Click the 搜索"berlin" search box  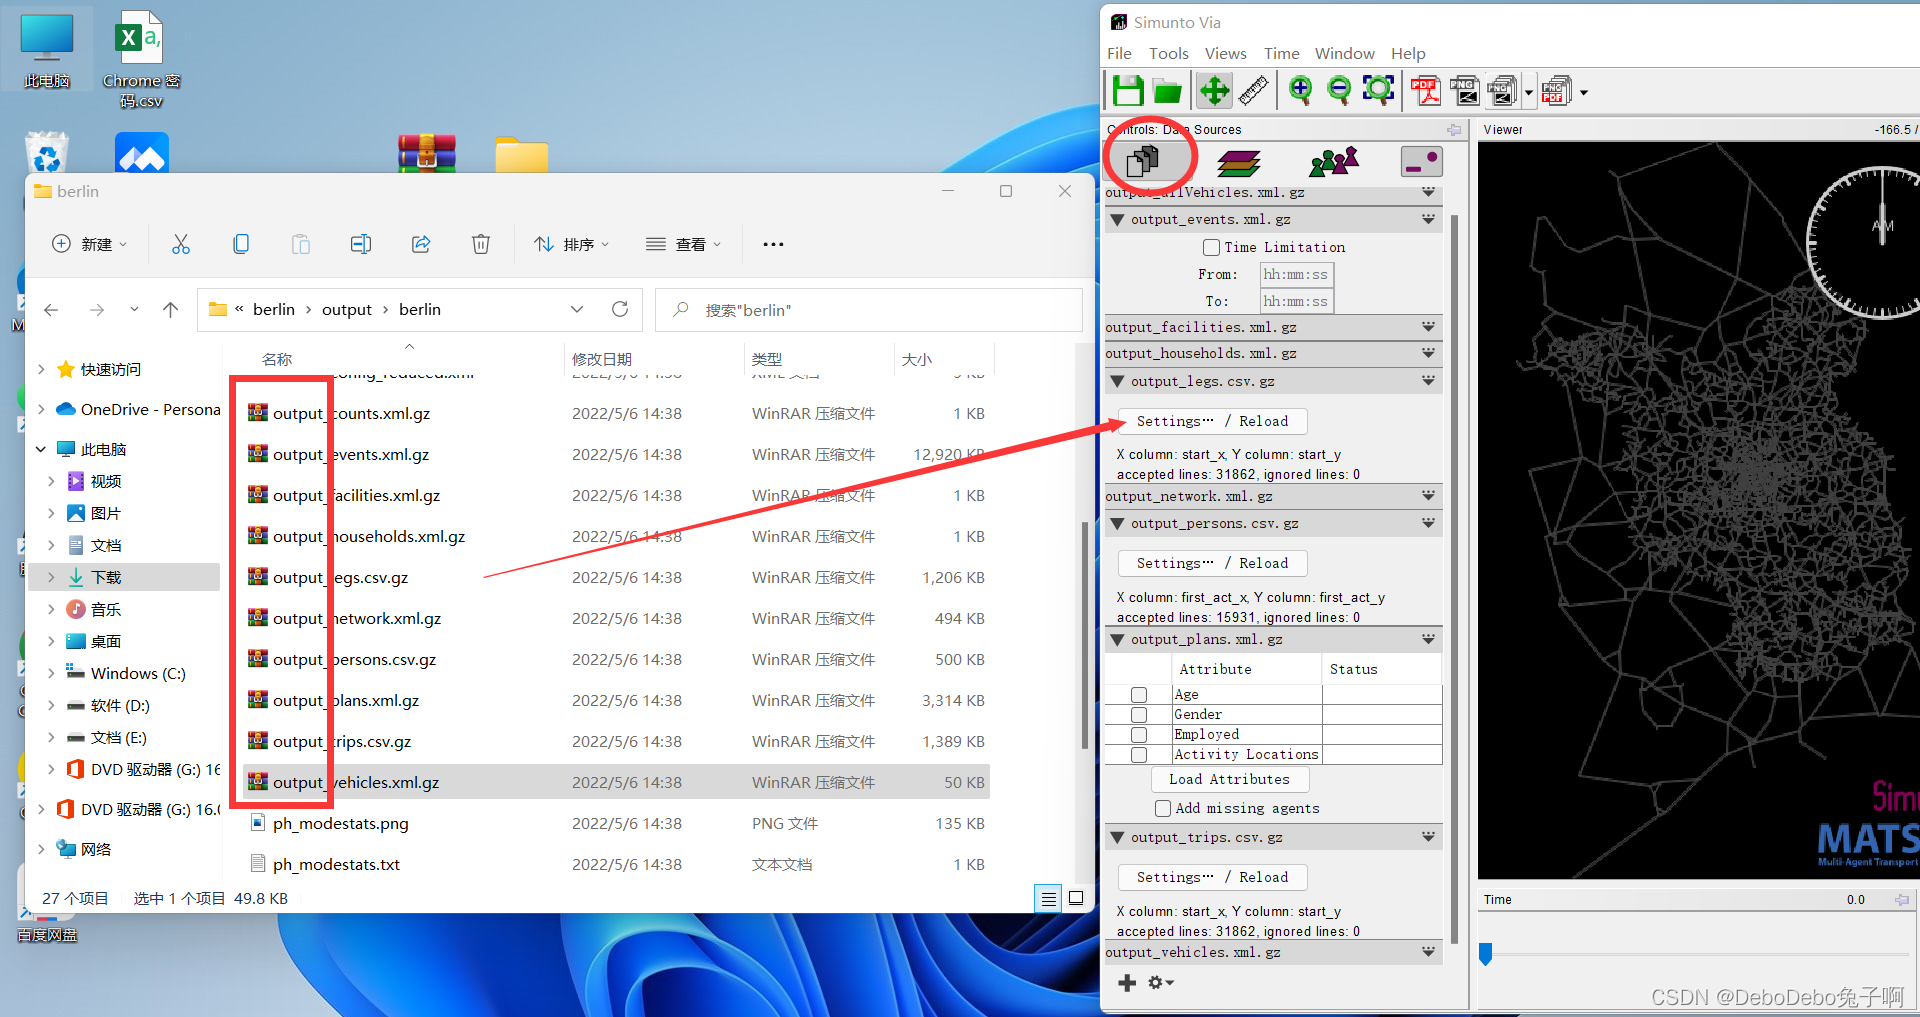pos(869,310)
